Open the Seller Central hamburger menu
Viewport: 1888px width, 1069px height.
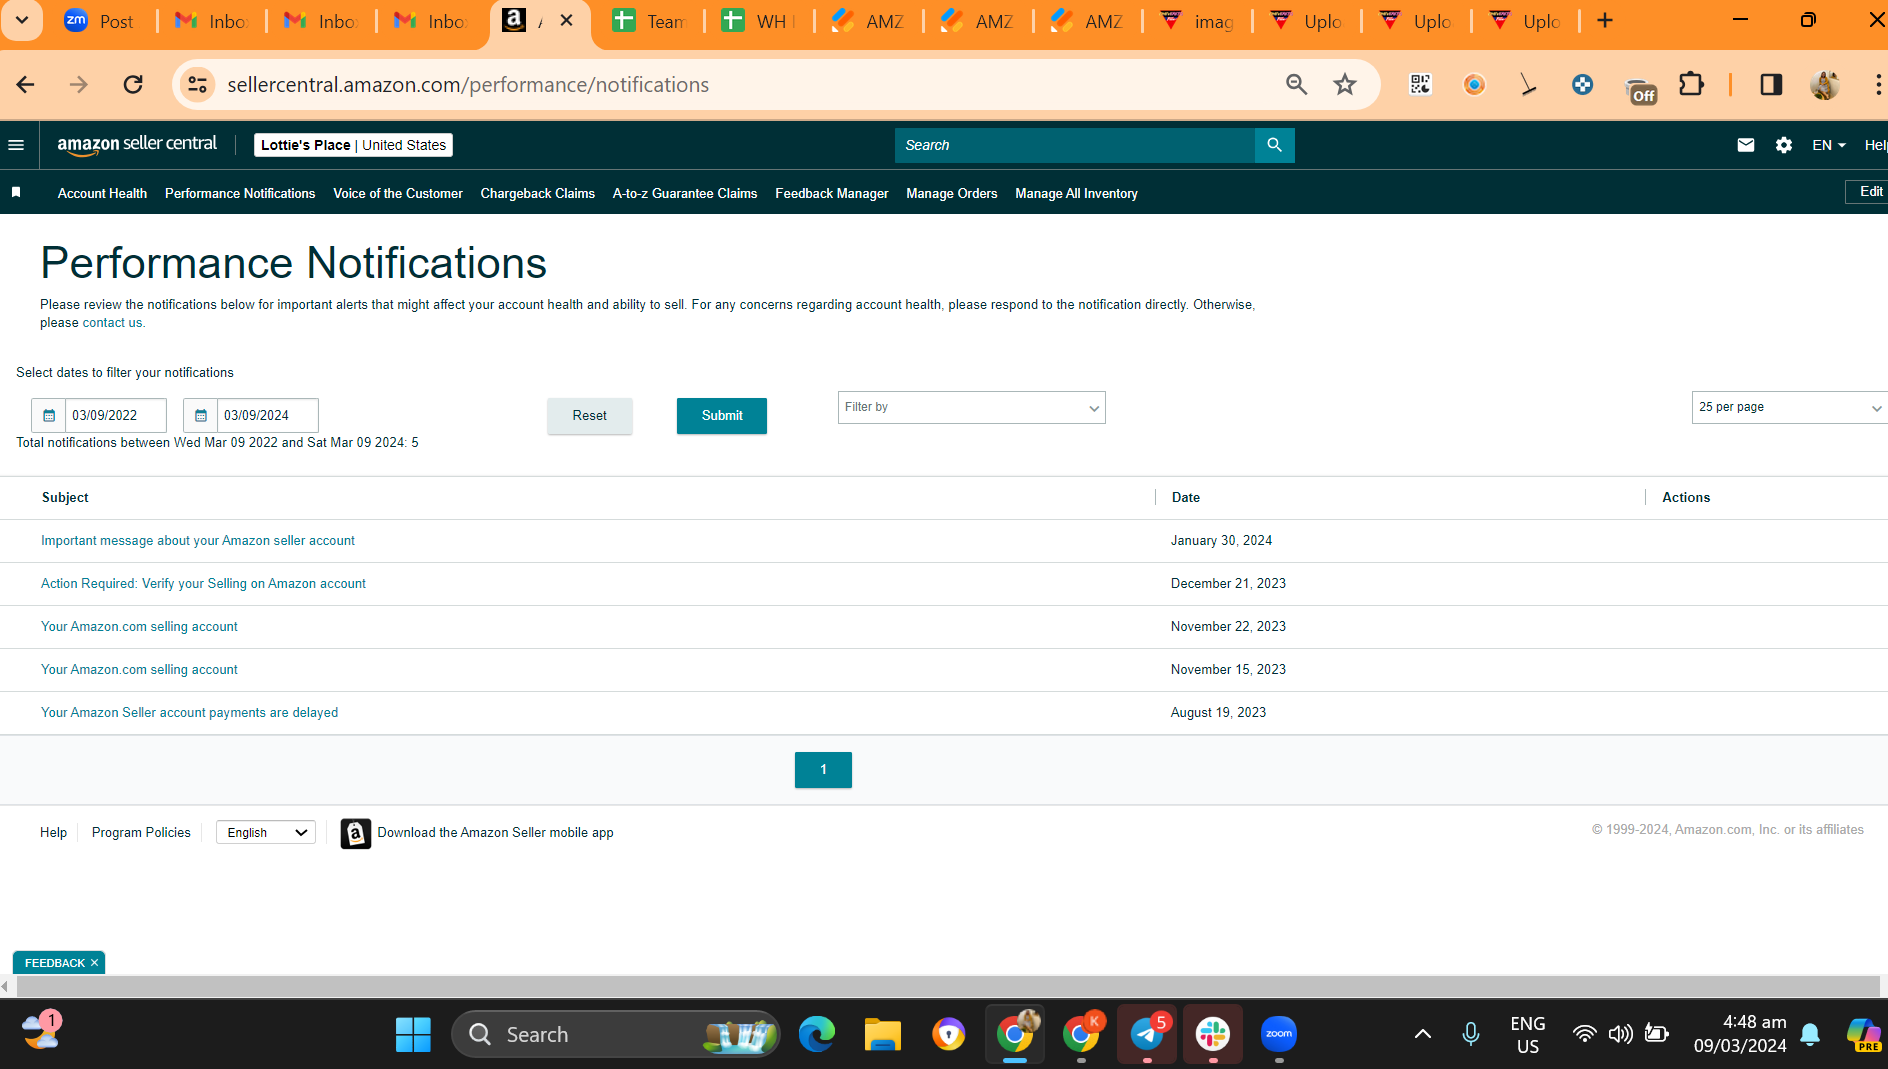[16, 145]
